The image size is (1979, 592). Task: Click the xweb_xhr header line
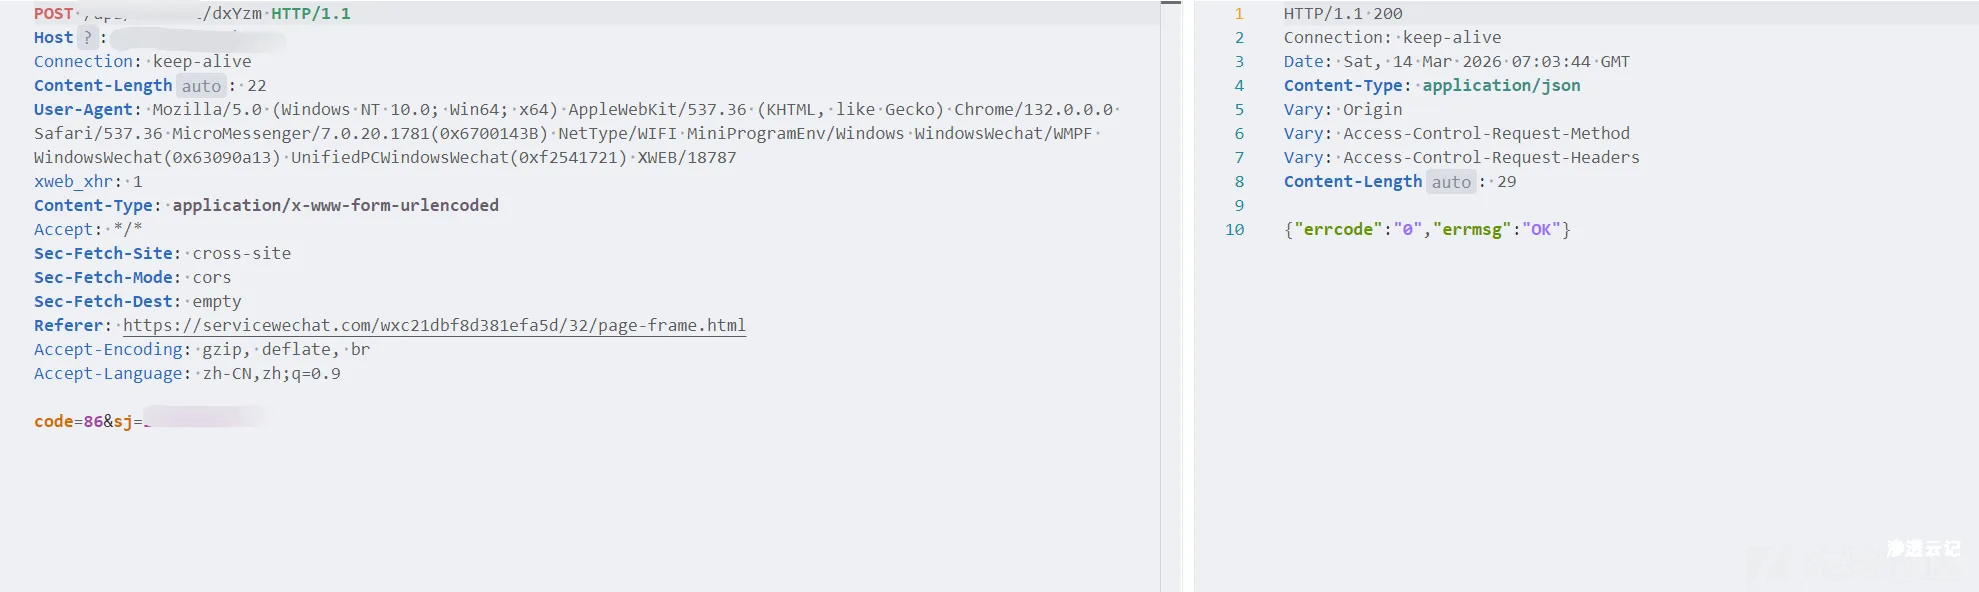pyautogui.click(x=88, y=182)
